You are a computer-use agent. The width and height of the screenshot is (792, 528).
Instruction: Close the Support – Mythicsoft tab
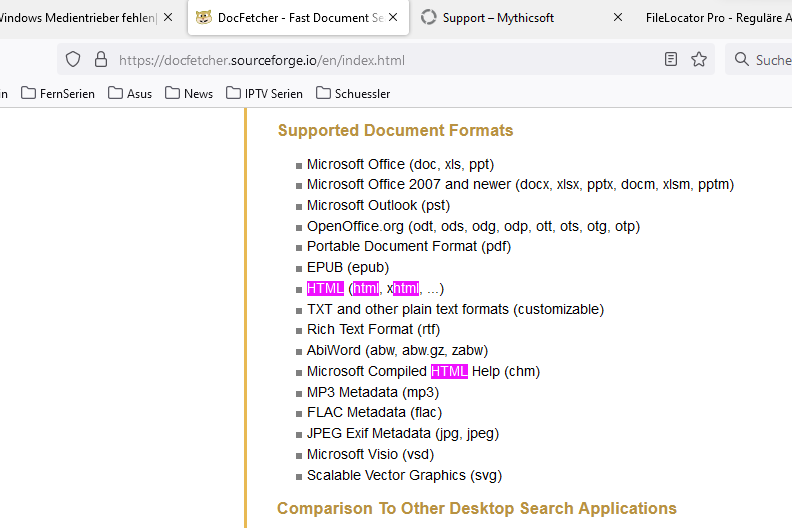coord(618,18)
